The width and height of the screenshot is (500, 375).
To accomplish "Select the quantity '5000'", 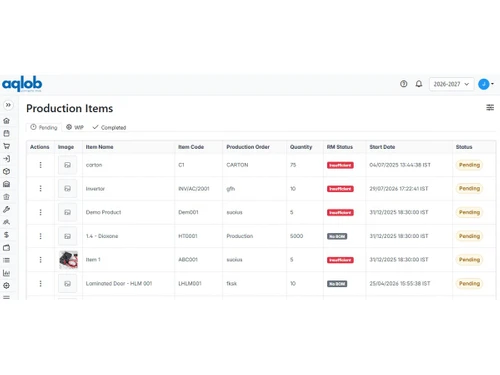I will click(x=296, y=236).
